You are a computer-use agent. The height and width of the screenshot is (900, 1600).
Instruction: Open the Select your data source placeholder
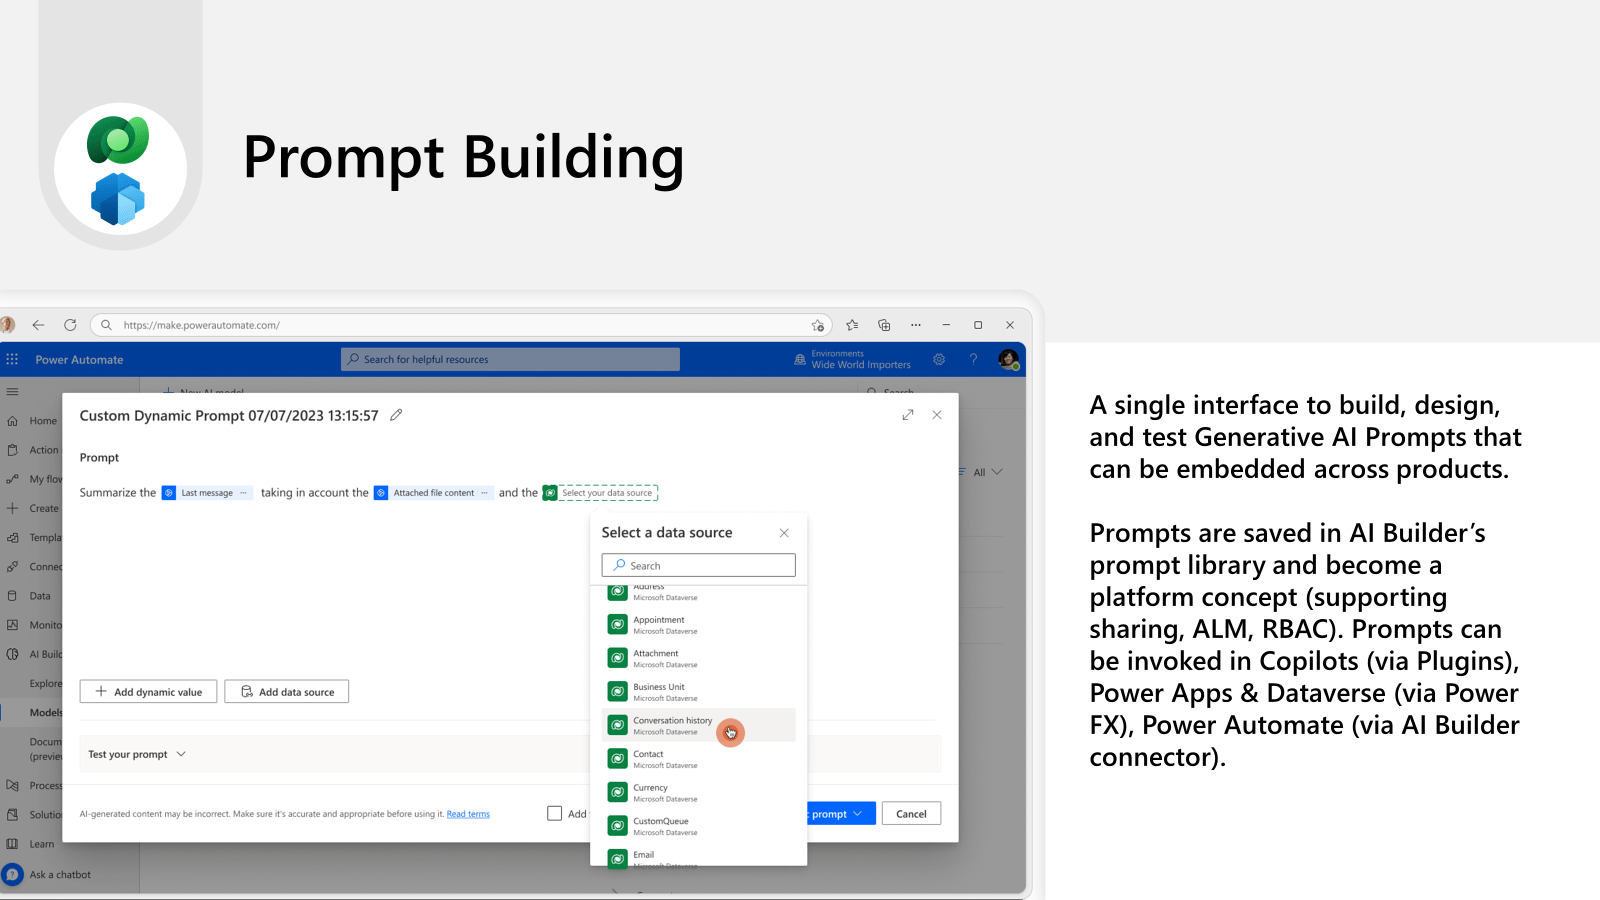click(x=600, y=493)
